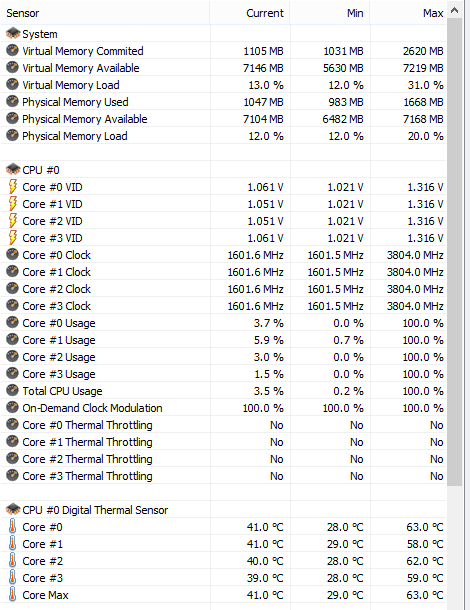Click the Core #0 thermometer icon

pyautogui.click(x=12, y=527)
